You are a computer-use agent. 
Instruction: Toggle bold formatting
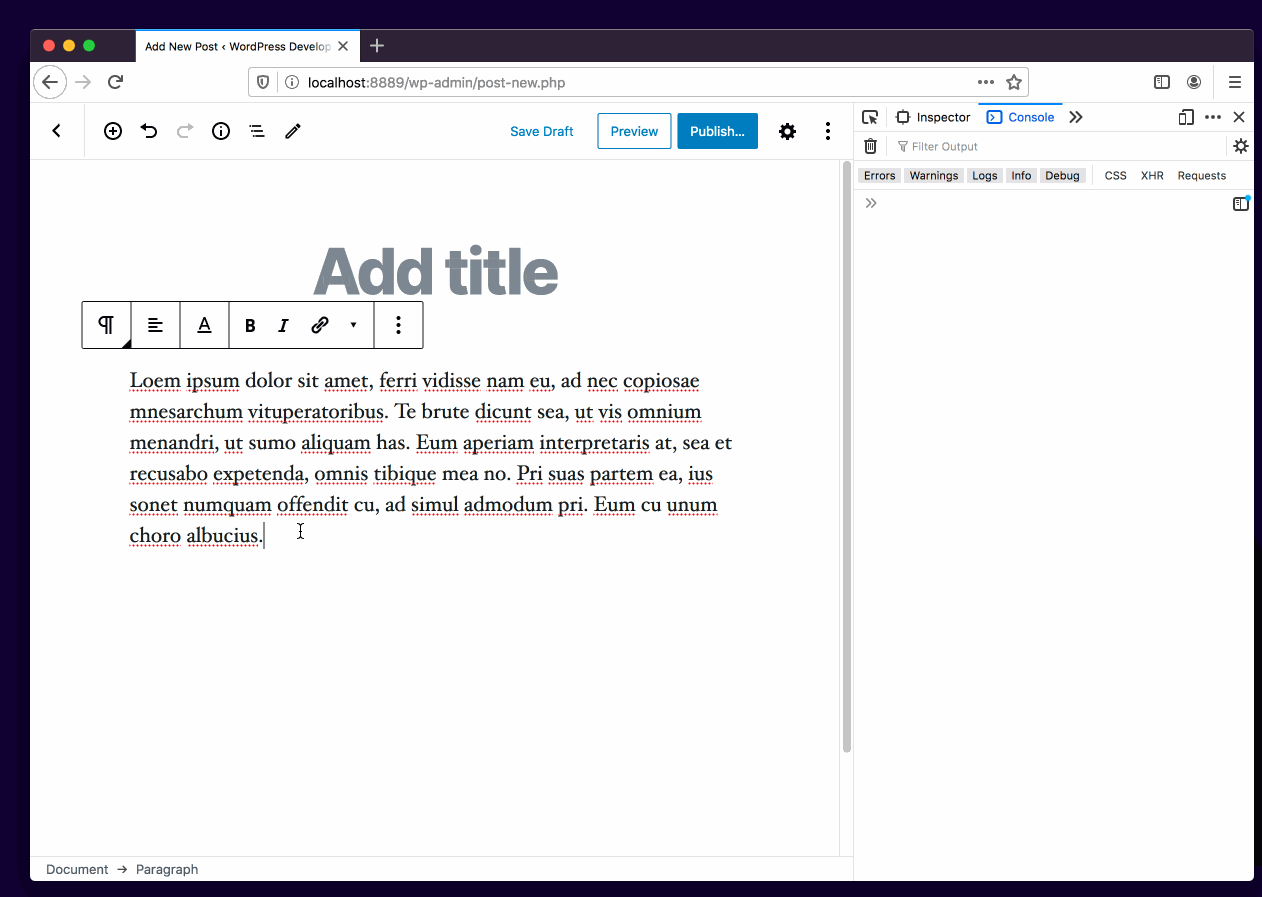coord(250,325)
